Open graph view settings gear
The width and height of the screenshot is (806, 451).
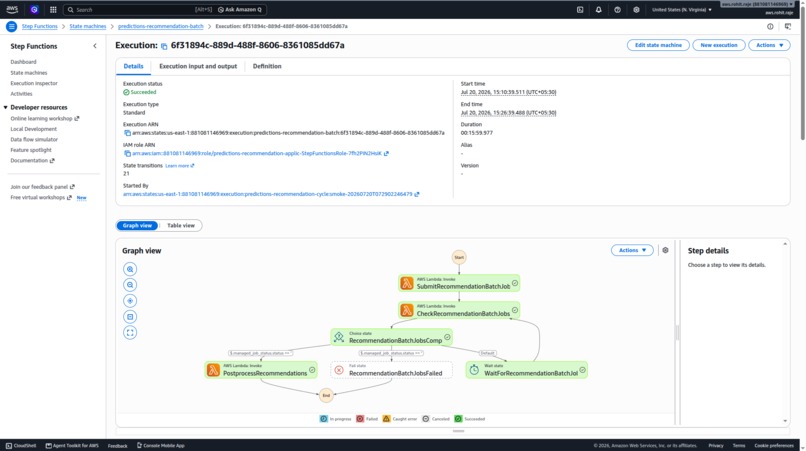(x=665, y=250)
